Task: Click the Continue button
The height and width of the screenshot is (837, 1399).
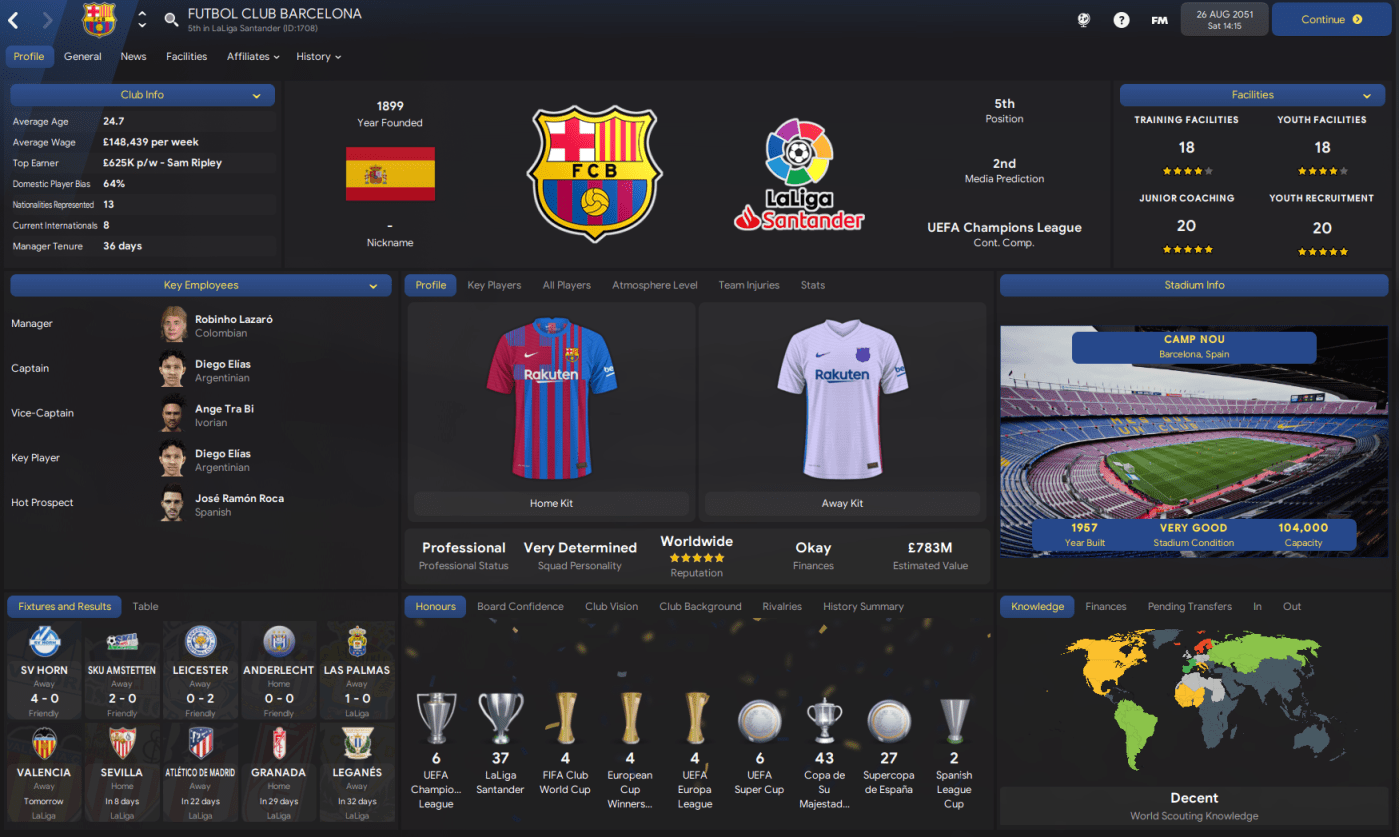Action: tap(1331, 19)
